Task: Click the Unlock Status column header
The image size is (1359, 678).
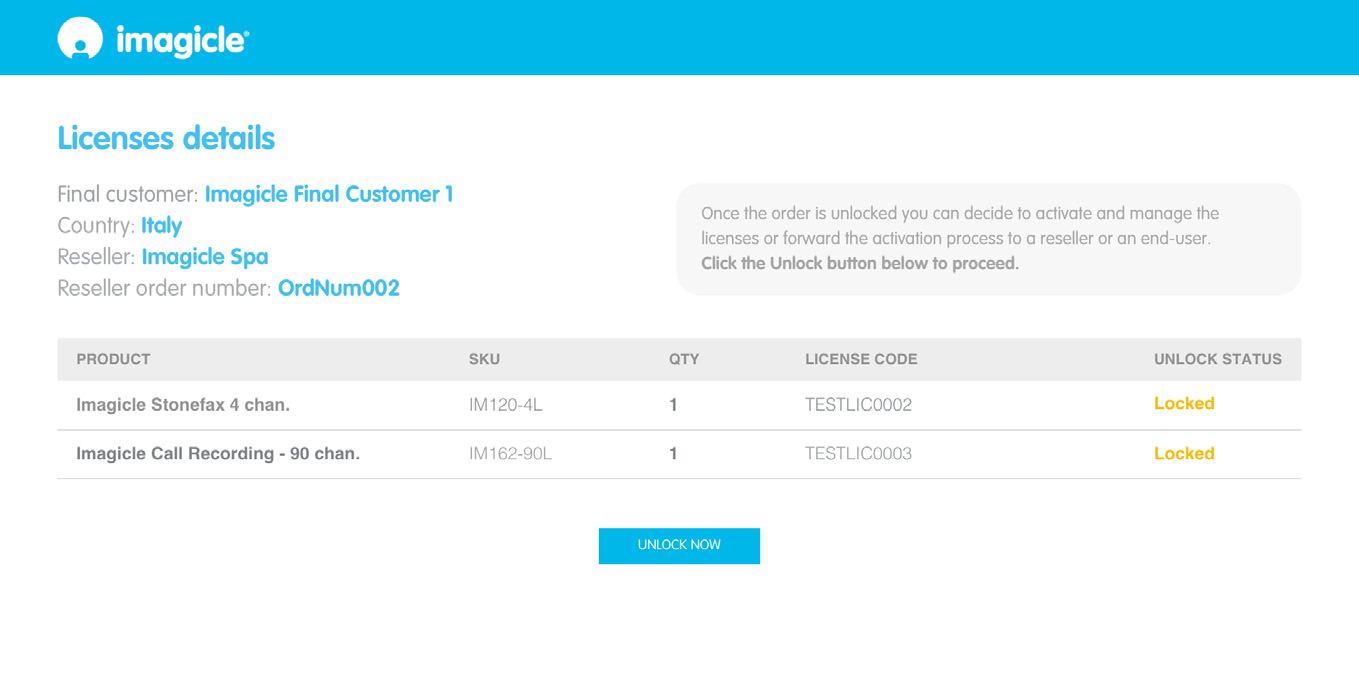Action: [x=1217, y=359]
